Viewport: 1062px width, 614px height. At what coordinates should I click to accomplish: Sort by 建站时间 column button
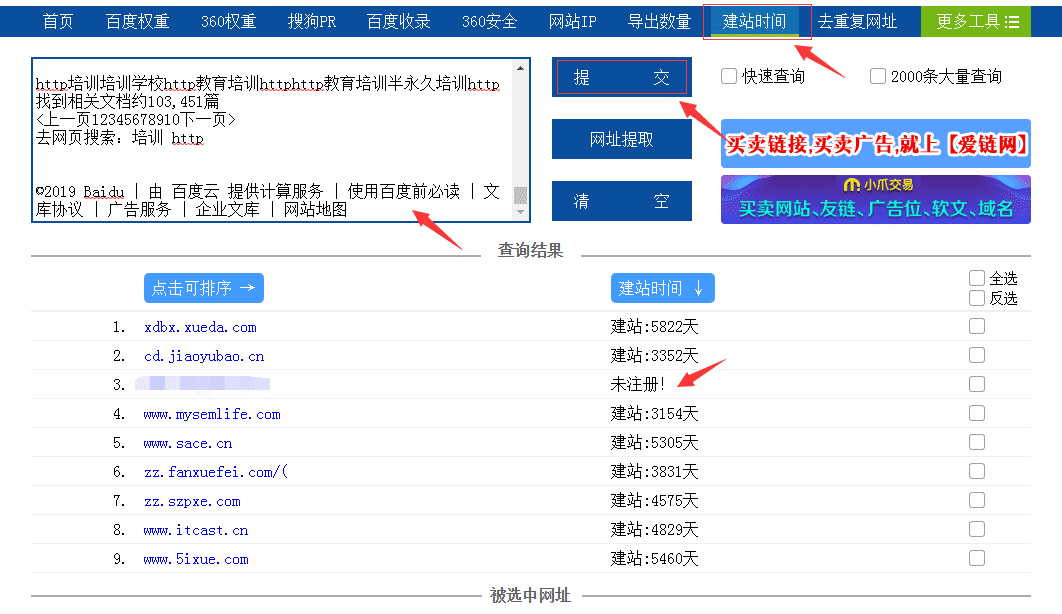click(662, 288)
